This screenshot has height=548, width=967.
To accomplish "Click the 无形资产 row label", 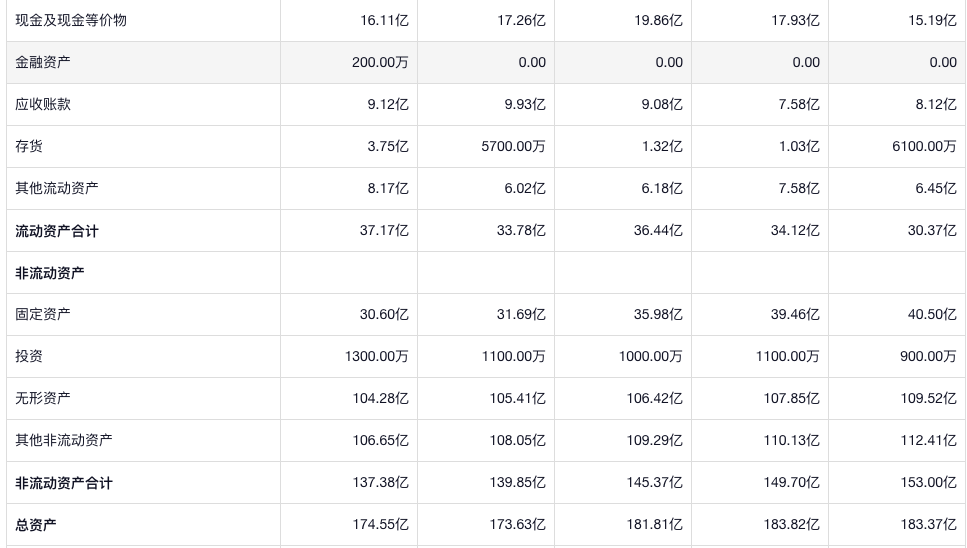I will tap(43, 398).
